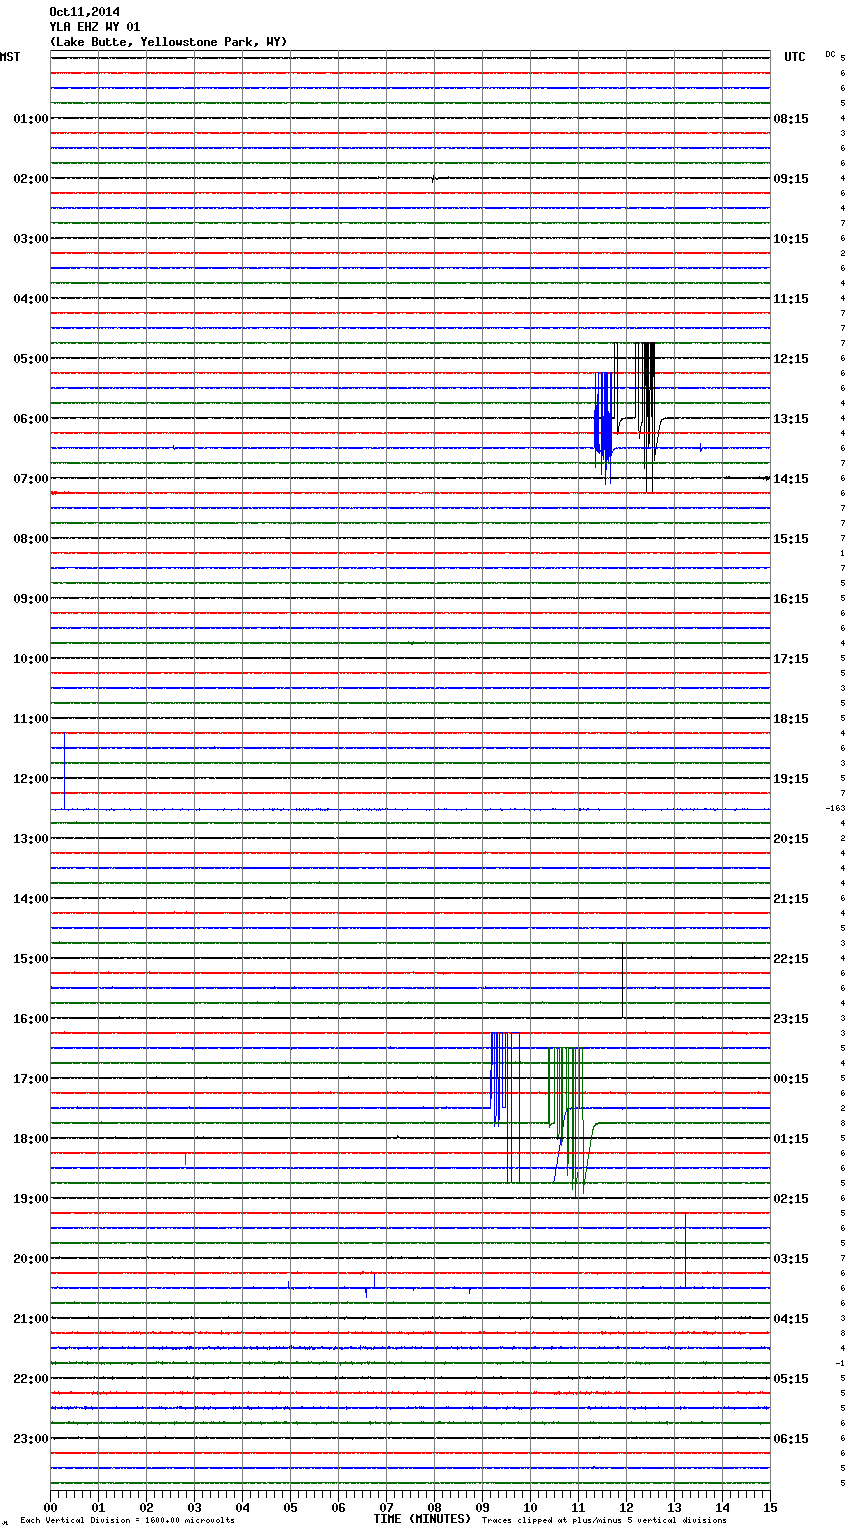Screen dimensions: 850x1534
Task: Click the DC column header
Action: click(830, 54)
